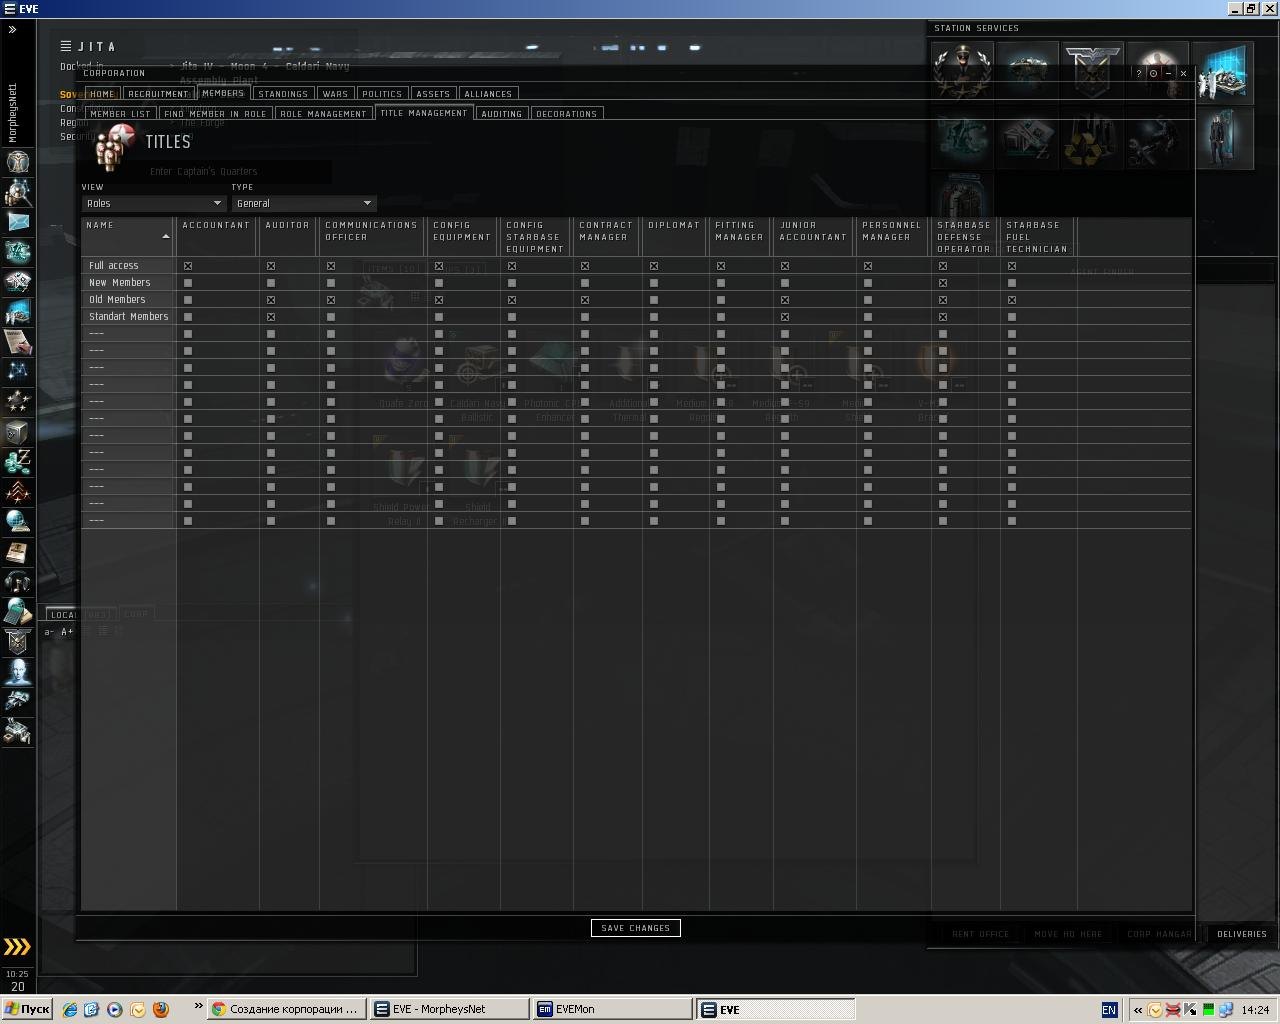Open the stack of papers icon in sidebar
Image resolution: width=1280 pixels, height=1024 pixels.
coord(18,342)
